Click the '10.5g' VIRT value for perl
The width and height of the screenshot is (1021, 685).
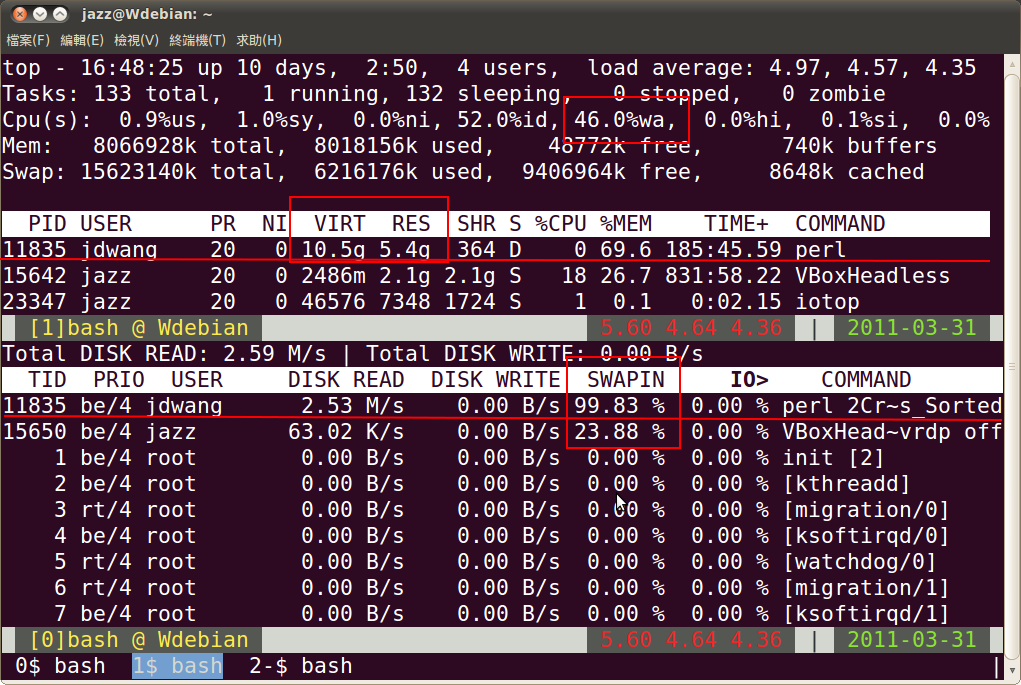333,250
